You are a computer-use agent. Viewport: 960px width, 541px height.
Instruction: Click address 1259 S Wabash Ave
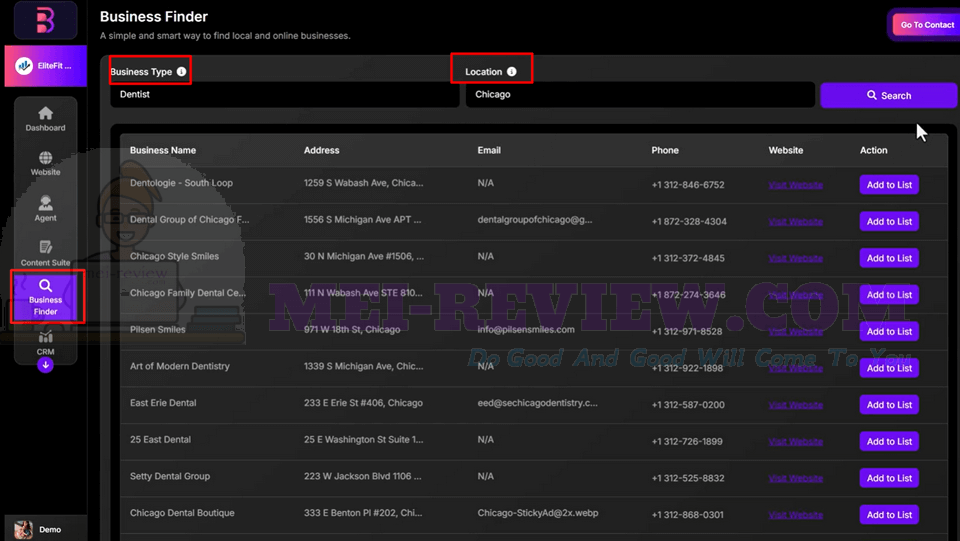click(364, 183)
